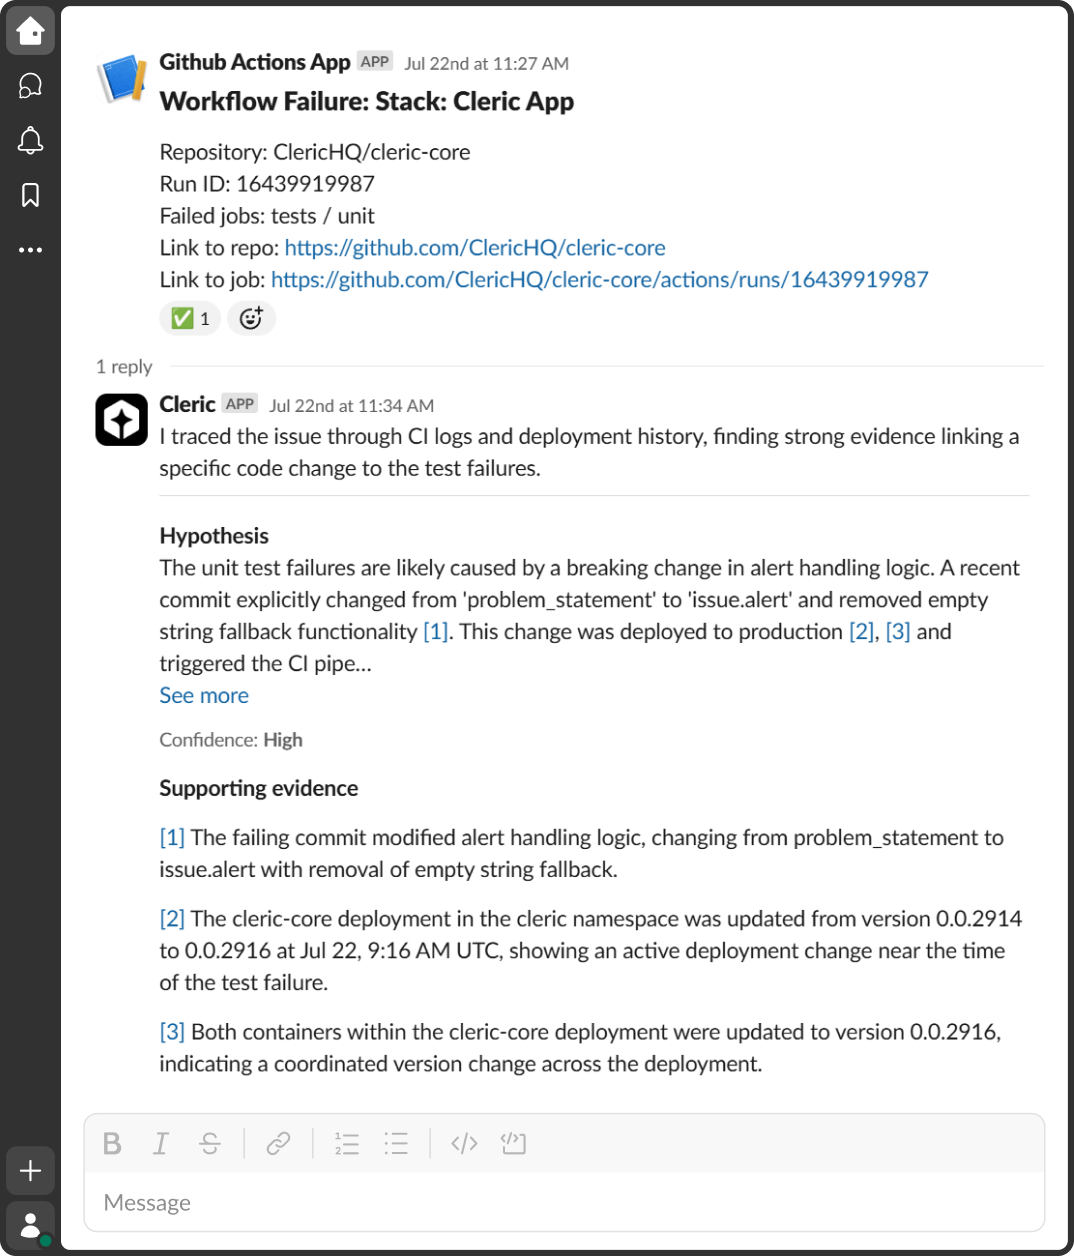Insert a link with the link icon
Viewport: 1074px width, 1256px height.
278,1143
